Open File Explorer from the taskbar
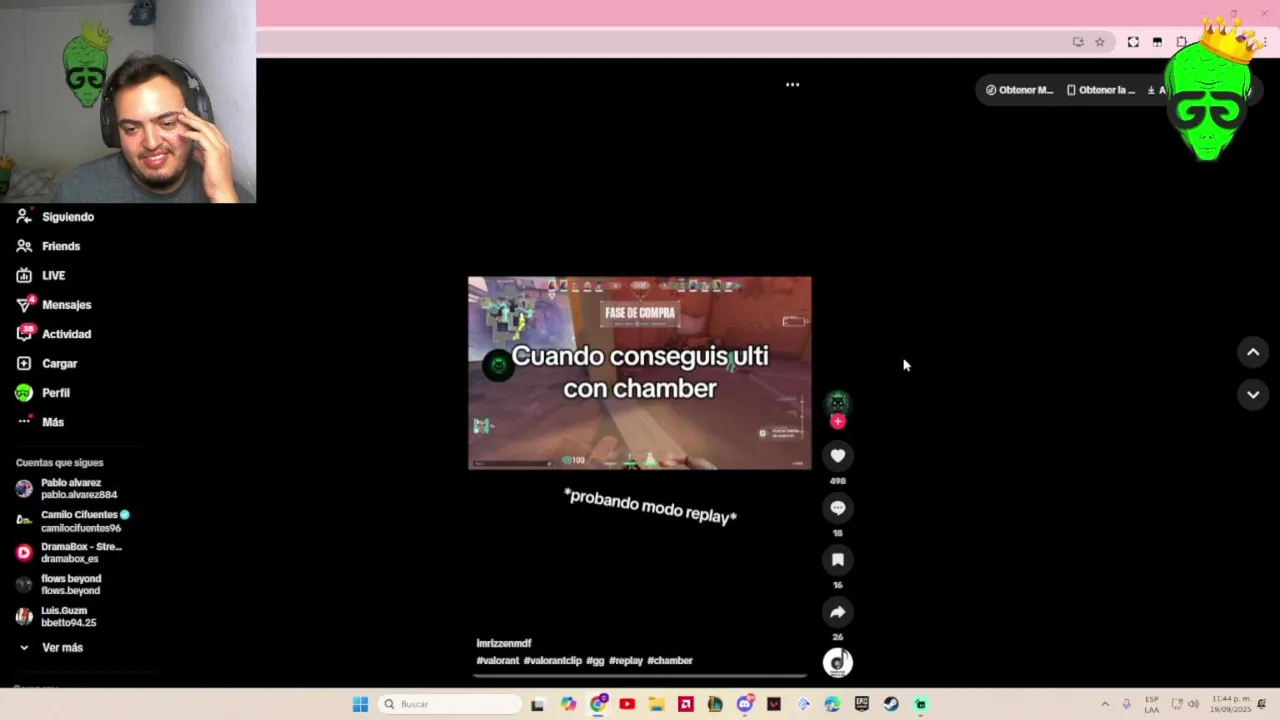This screenshot has height=720, width=1280. click(x=656, y=704)
